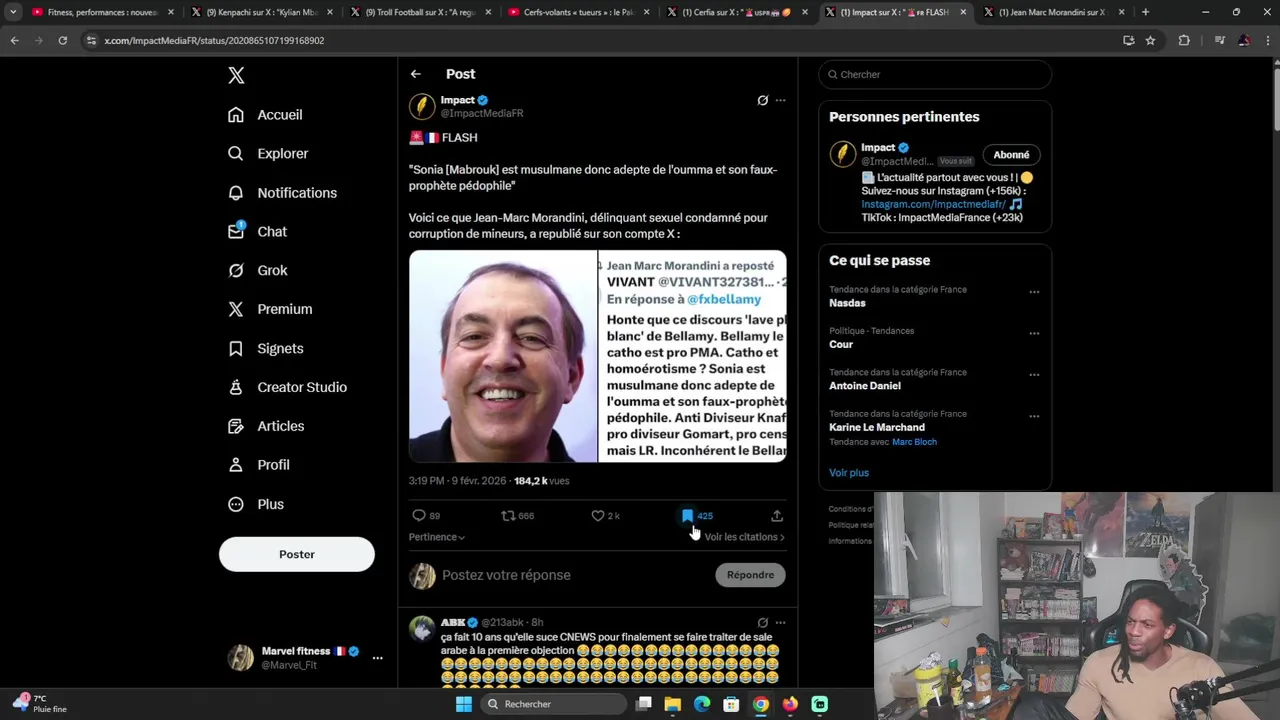Open instagram.com/impactmediafr link
The height and width of the screenshot is (720, 1280).
click(934, 204)
